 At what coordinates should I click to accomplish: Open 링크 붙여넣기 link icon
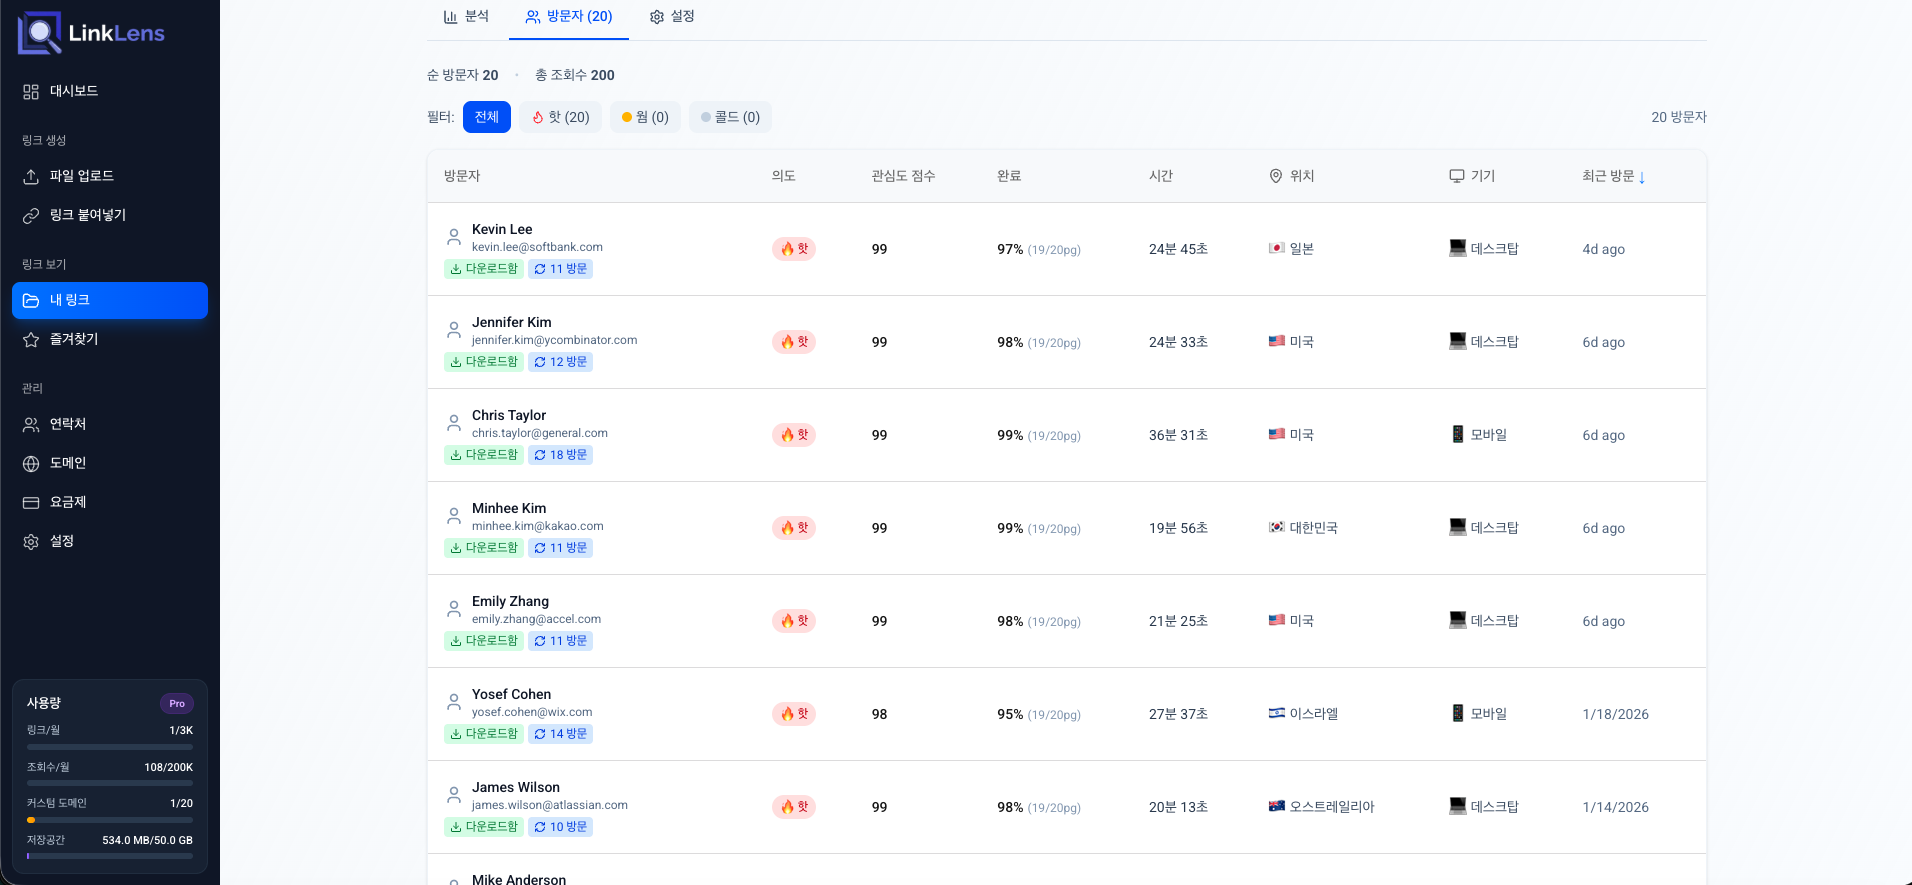[x=31, y=215]
